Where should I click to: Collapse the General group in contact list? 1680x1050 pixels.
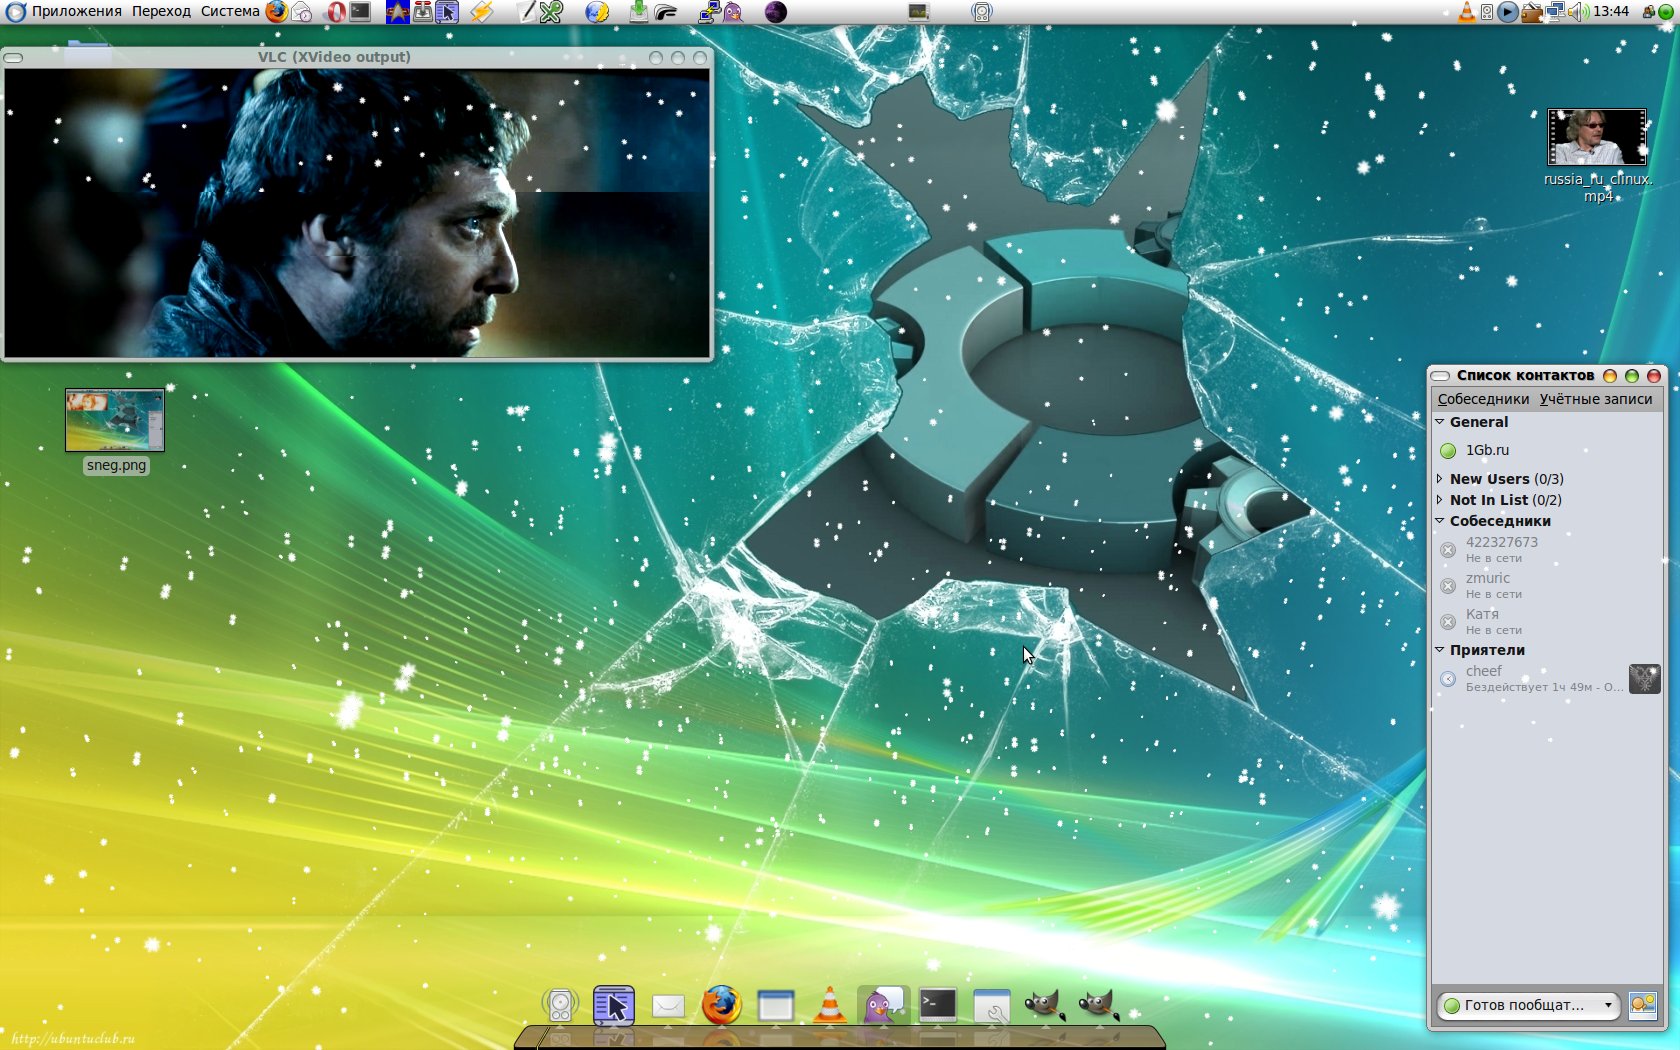coord(1440,422)
